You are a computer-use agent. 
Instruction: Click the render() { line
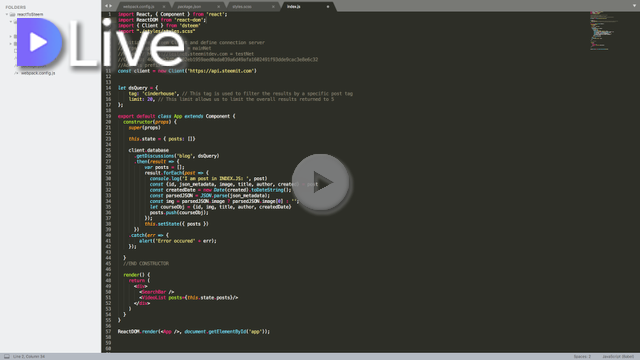[137, 275]
